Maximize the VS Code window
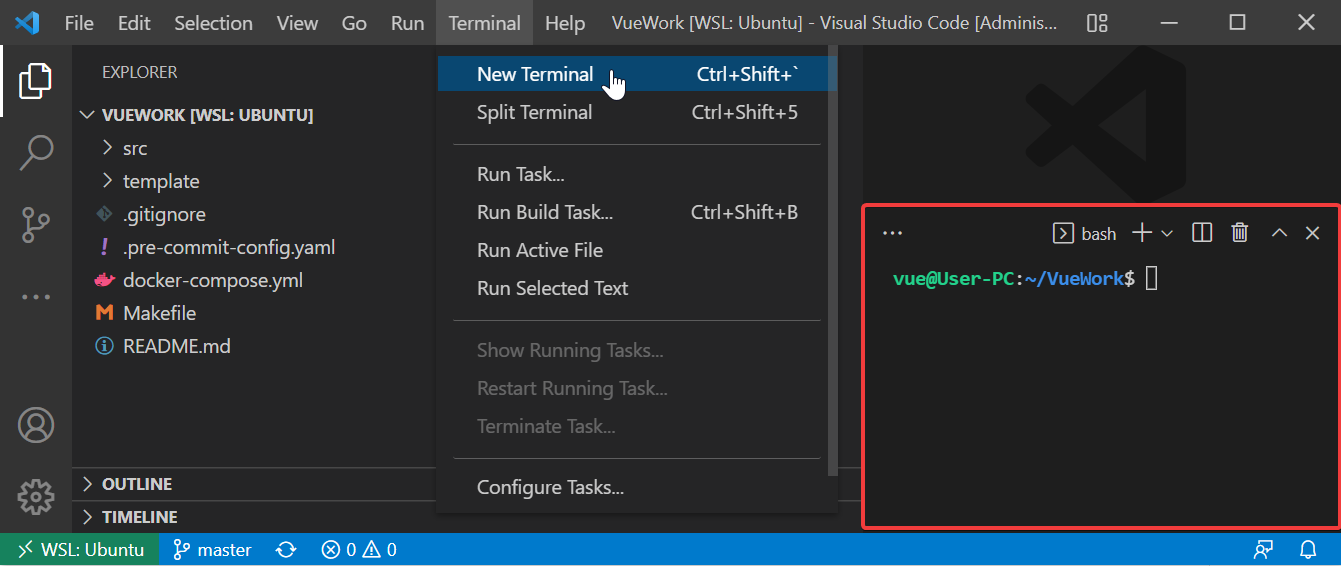This screenshot has width=1341, height=566. tap(1237, 22)
